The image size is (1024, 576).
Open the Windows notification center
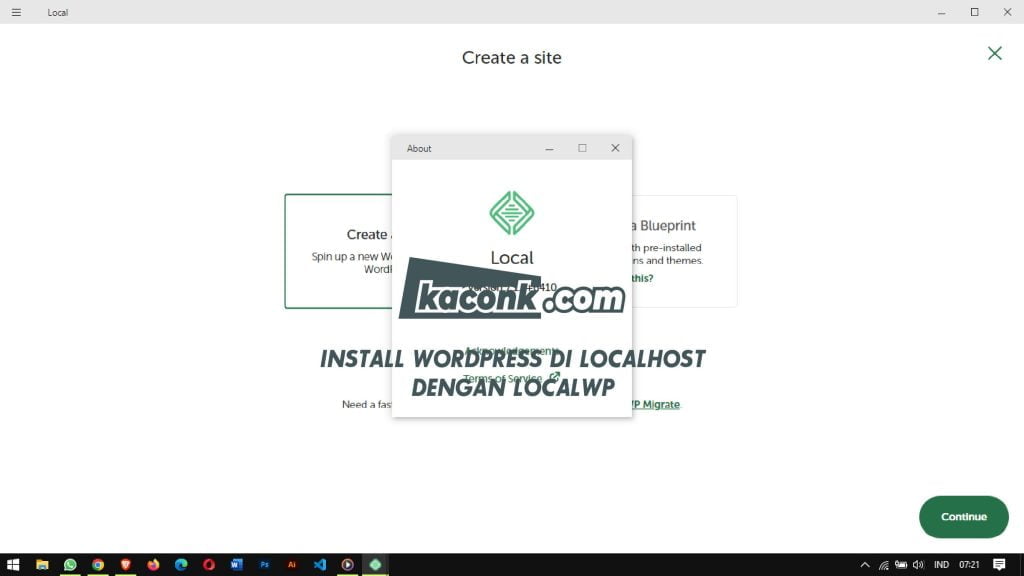(x=999, y=565)
